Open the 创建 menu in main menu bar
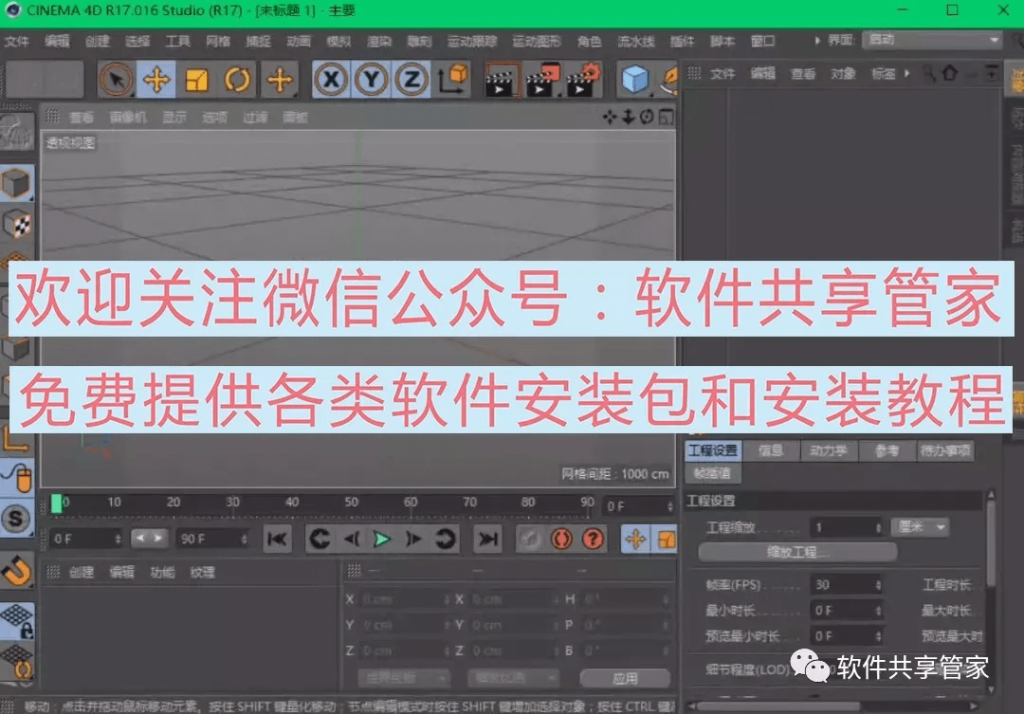The image size is (1024, 714). (97, 41)
